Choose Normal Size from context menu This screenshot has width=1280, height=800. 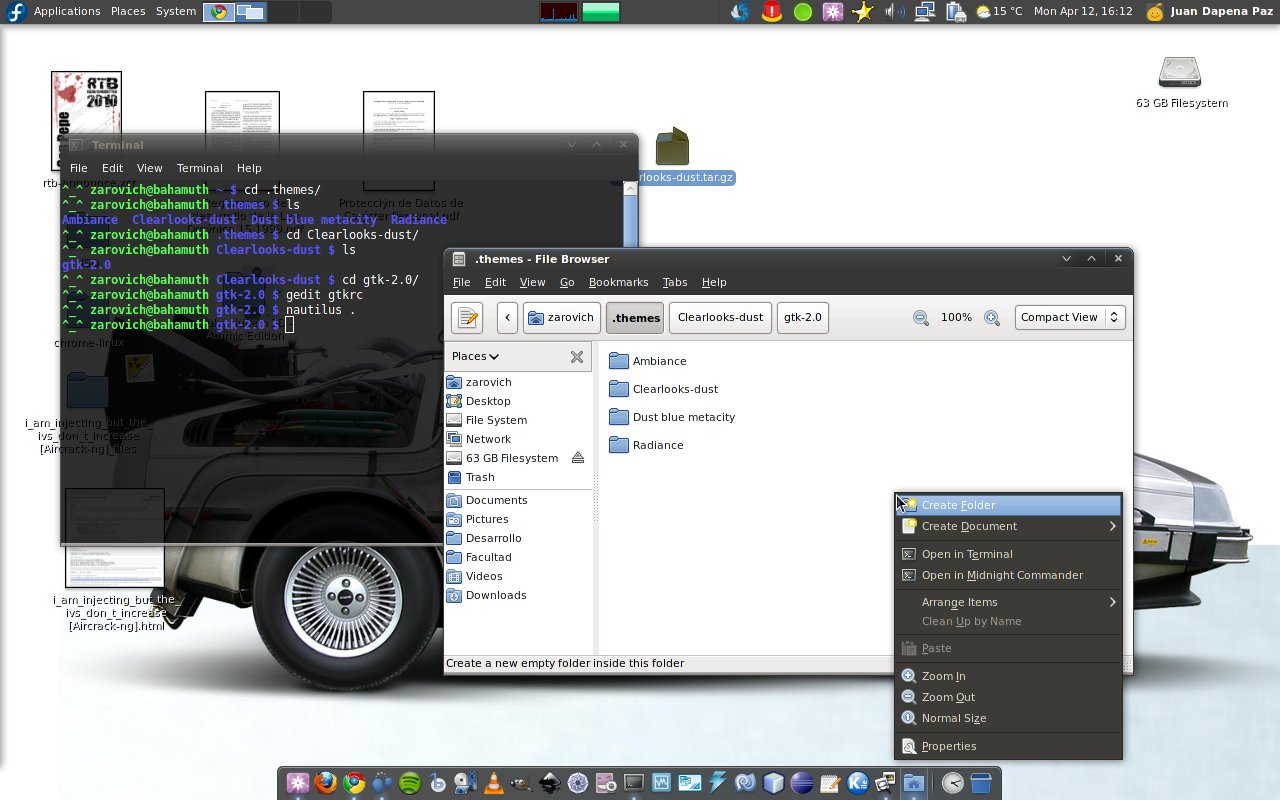(1008, 718)
